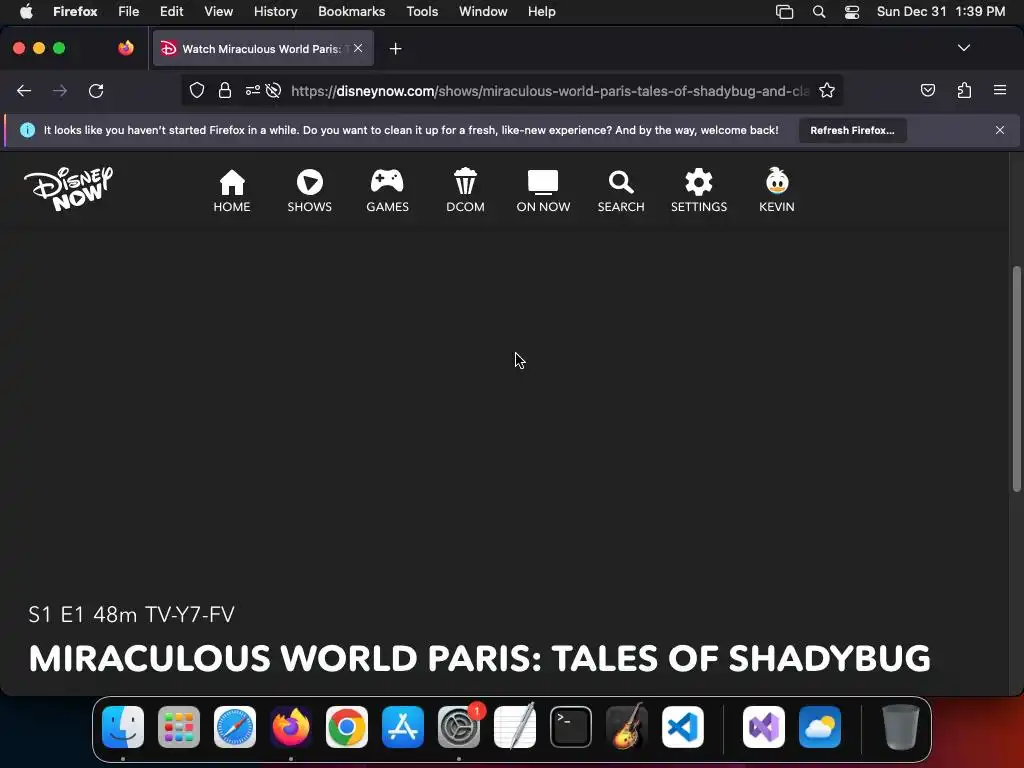1024x768 pixels.
Task: Show site security lock information
Action: pos(225,91)
